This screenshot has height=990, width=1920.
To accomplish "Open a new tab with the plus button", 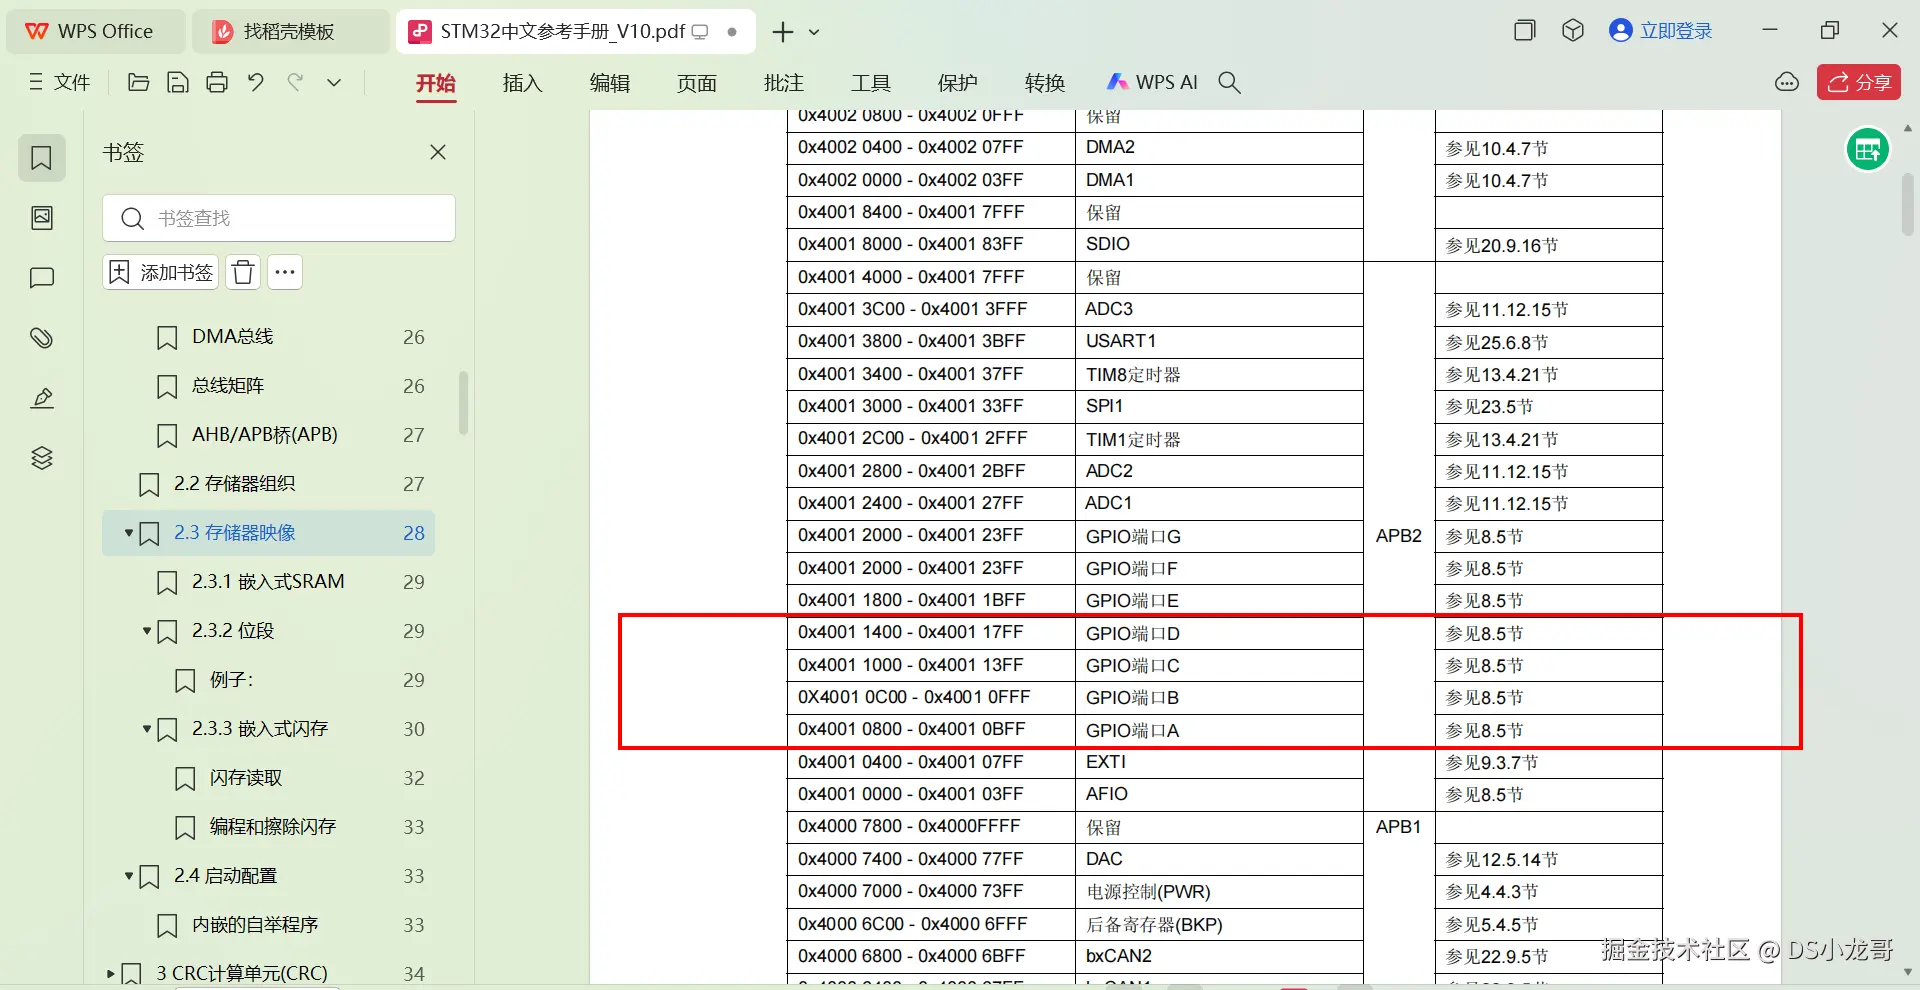I will tap(783, 32).
